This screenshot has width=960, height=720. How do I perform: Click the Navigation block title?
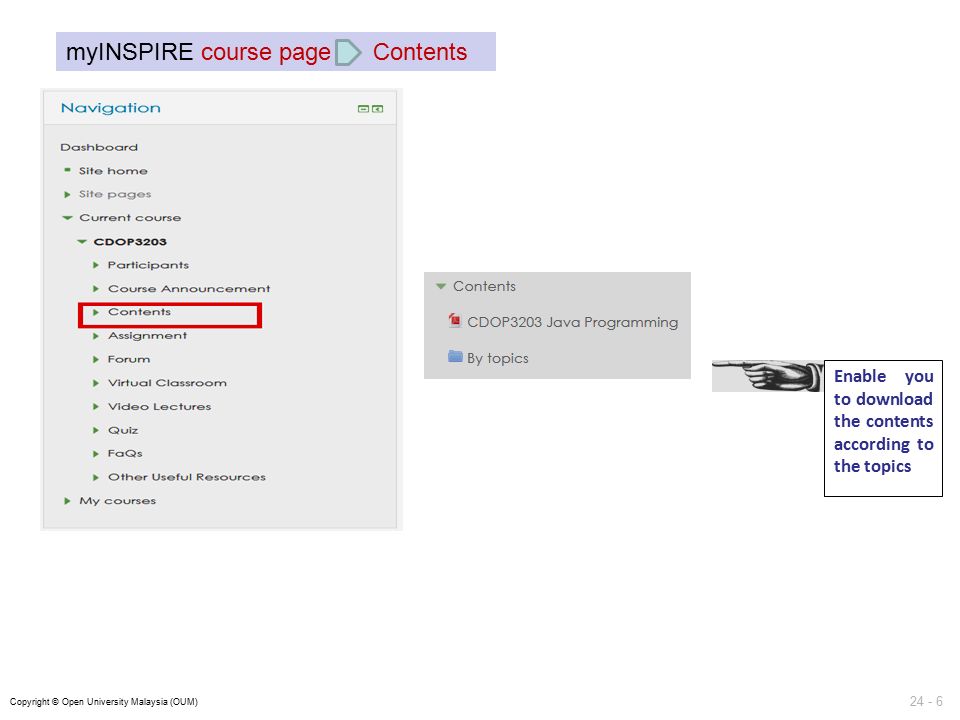point(111,108)
